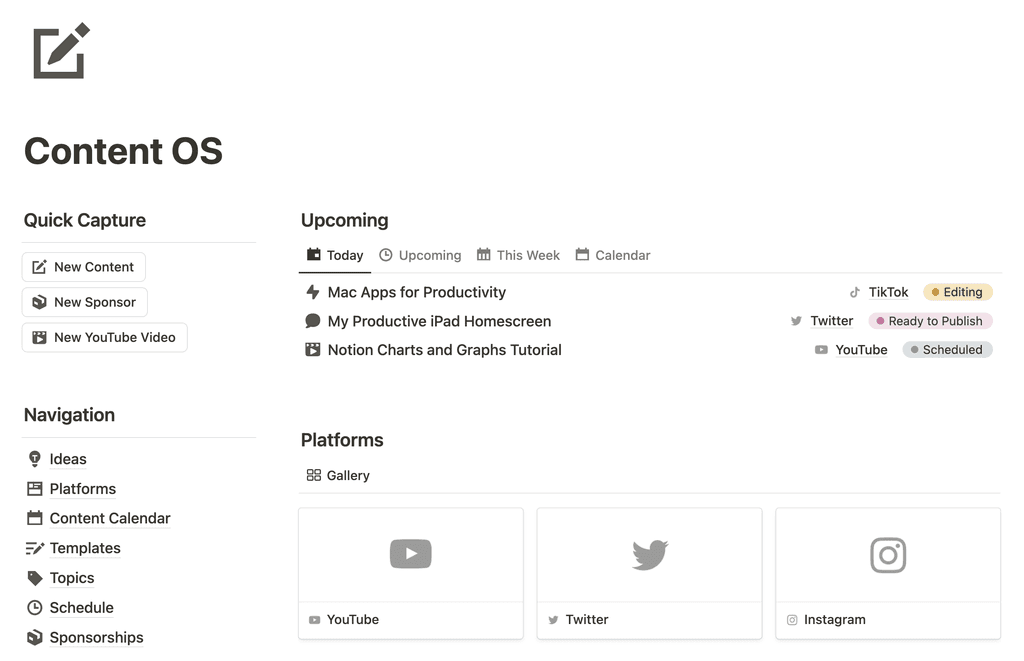Click the lightning bolt beside Mac Apps for Productivity

pyautogui.click(x=312, y=292)
